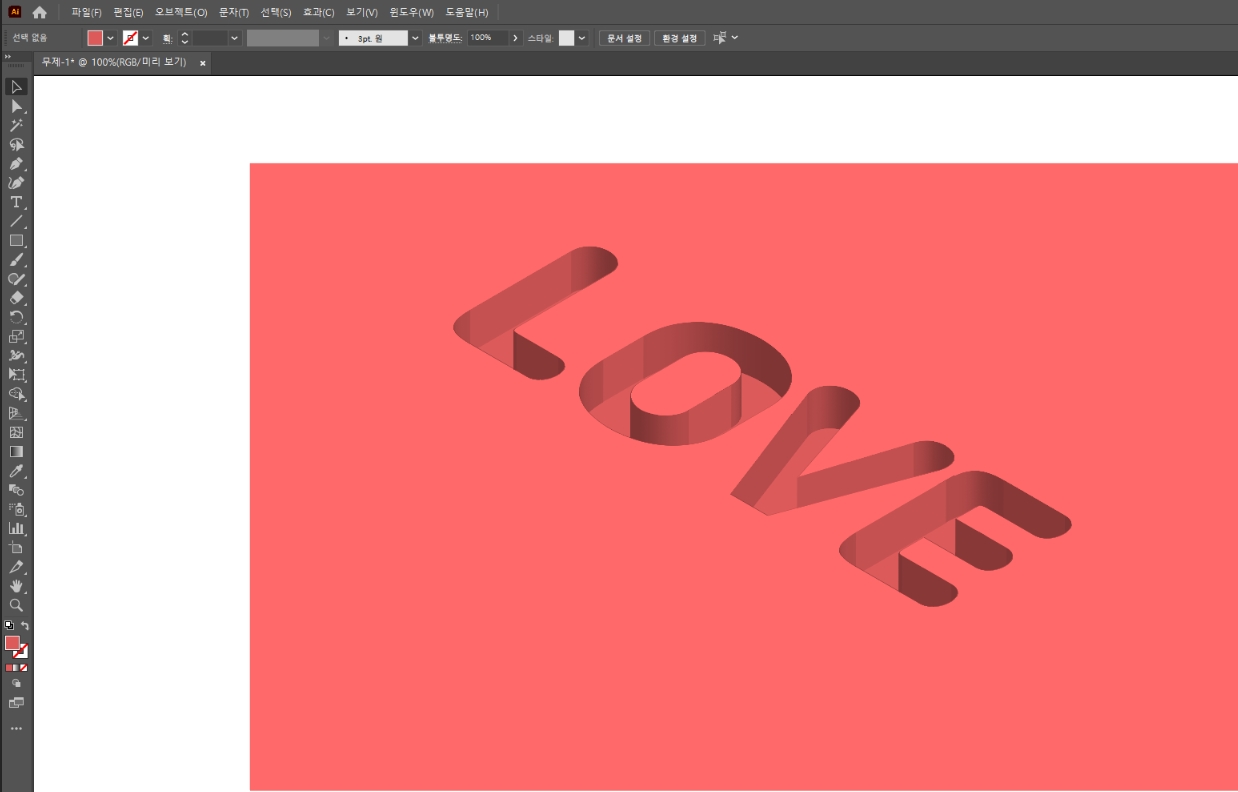Select the Direct Selection tool
This screenshot has width=1238, height=792.
[16, 106]
